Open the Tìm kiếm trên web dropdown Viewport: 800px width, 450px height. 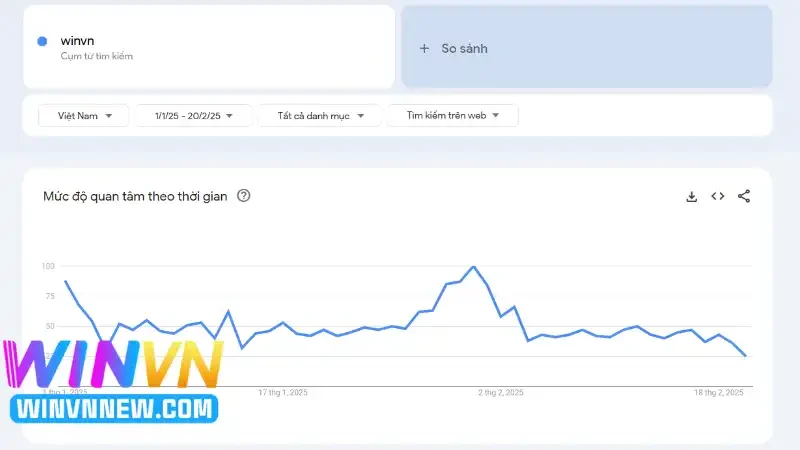[x=452, y=116]
